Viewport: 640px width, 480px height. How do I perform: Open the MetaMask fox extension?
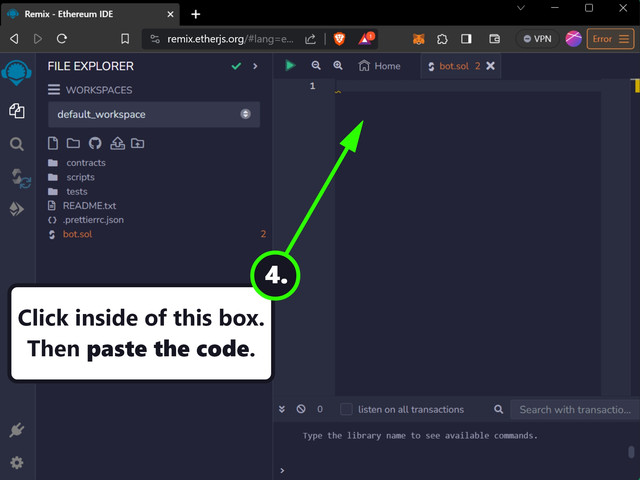pos(418,39)
